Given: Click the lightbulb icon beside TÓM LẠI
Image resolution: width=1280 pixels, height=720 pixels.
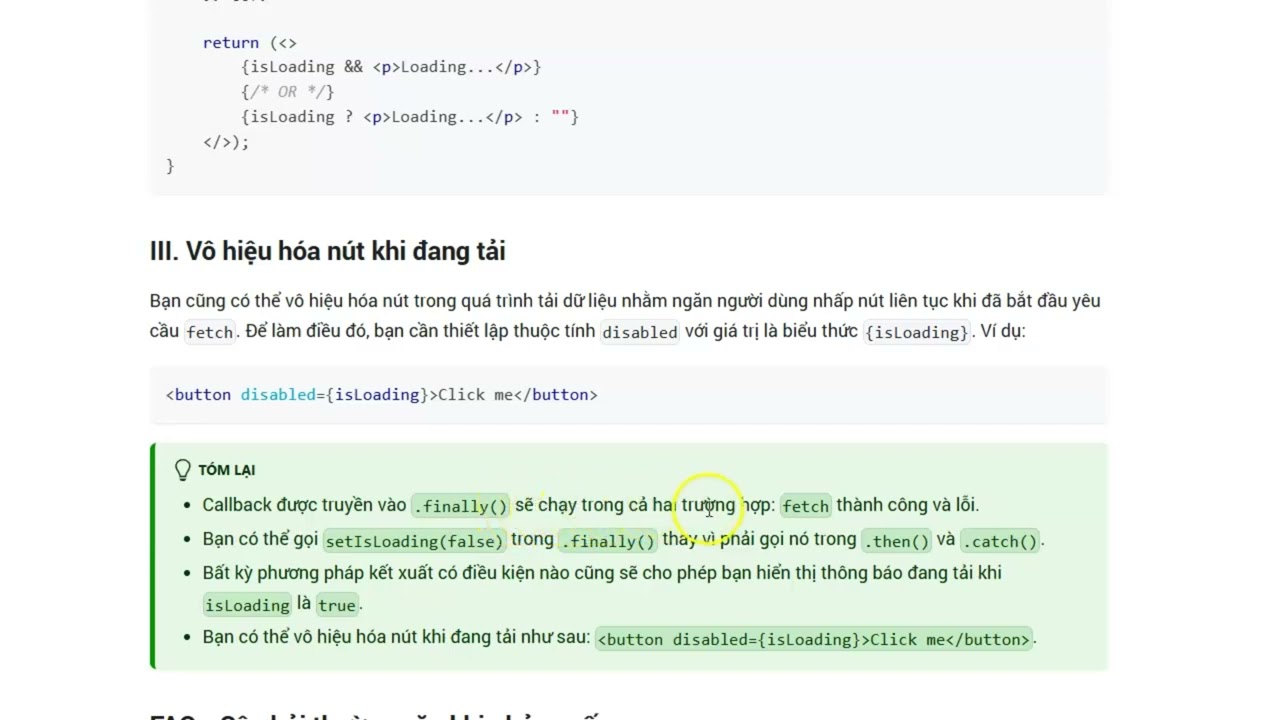Looking at the screenshot, I should coord(182,470).
